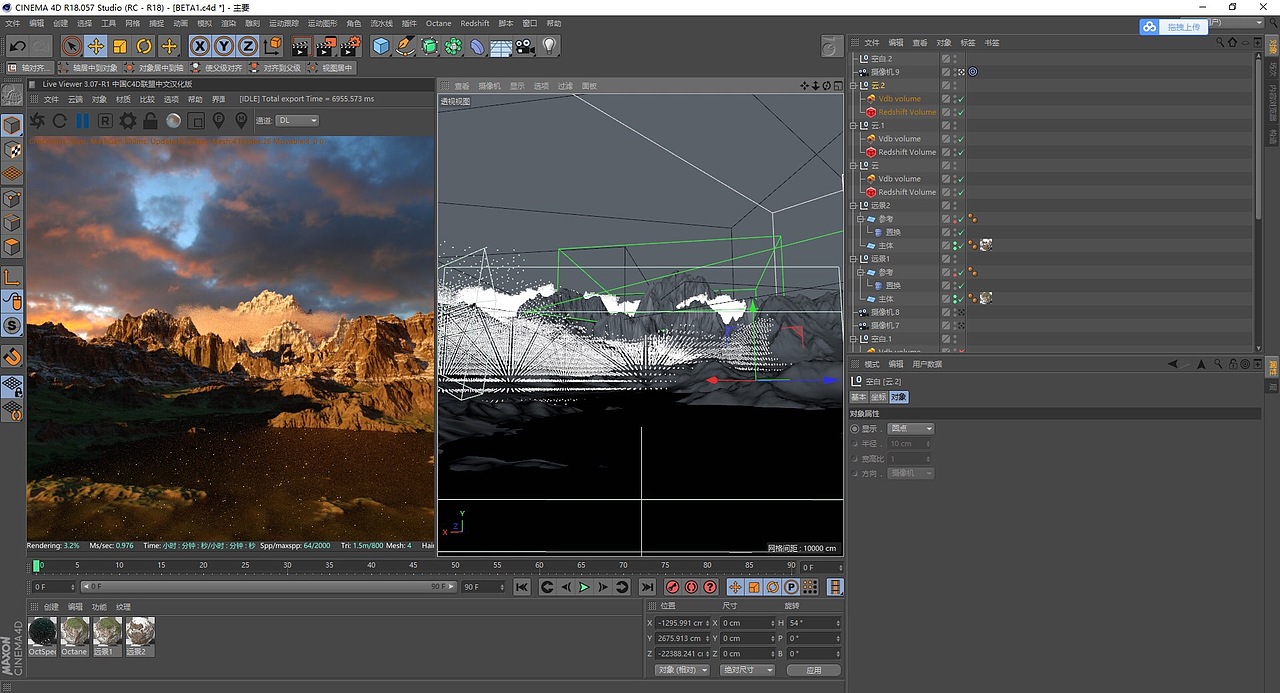The width and height of the screenshot is (1280, 693).
Task: Toggle X axis lock
Action: [x=200, y=46]
